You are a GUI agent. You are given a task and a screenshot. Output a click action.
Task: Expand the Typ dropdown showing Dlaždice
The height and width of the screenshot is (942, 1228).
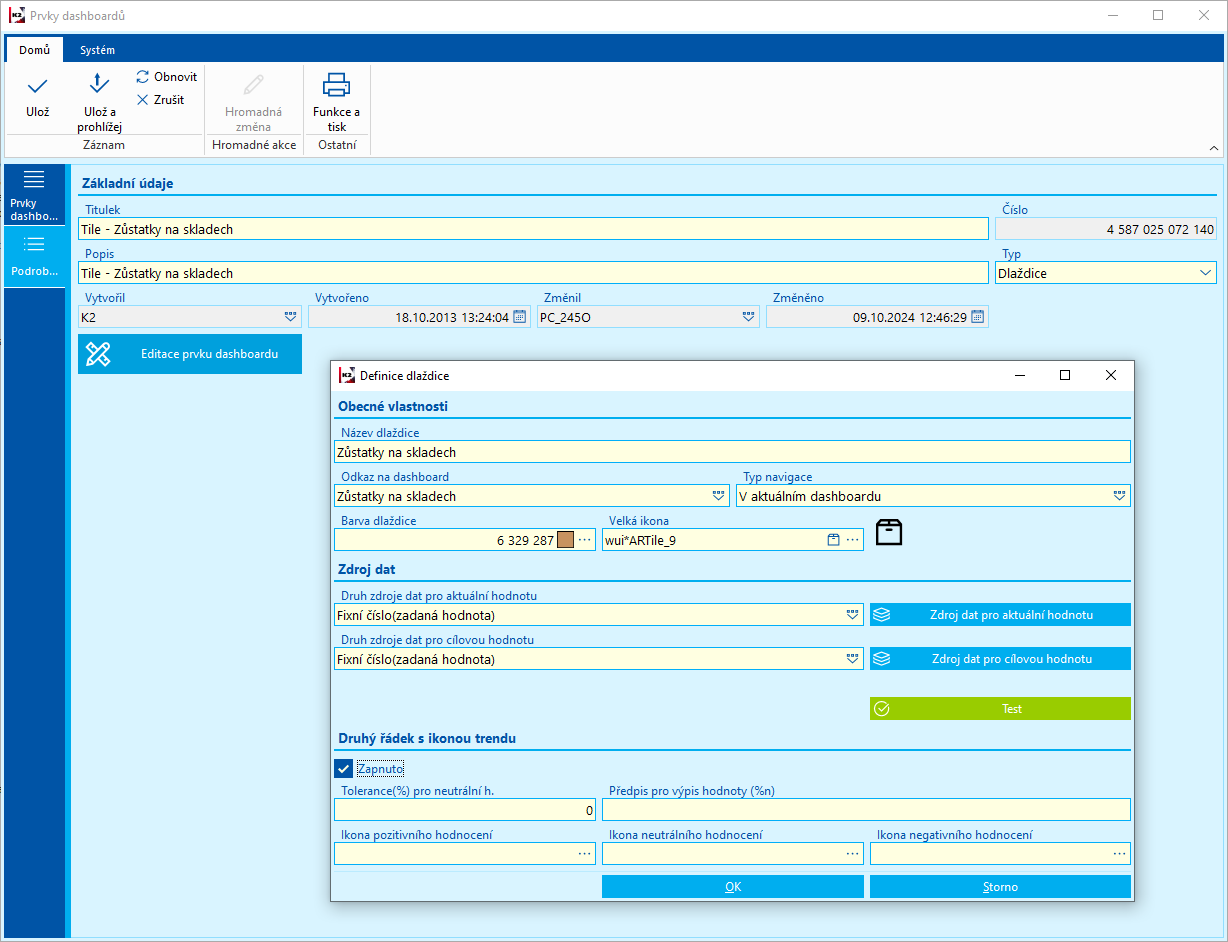coord(1204,273)
